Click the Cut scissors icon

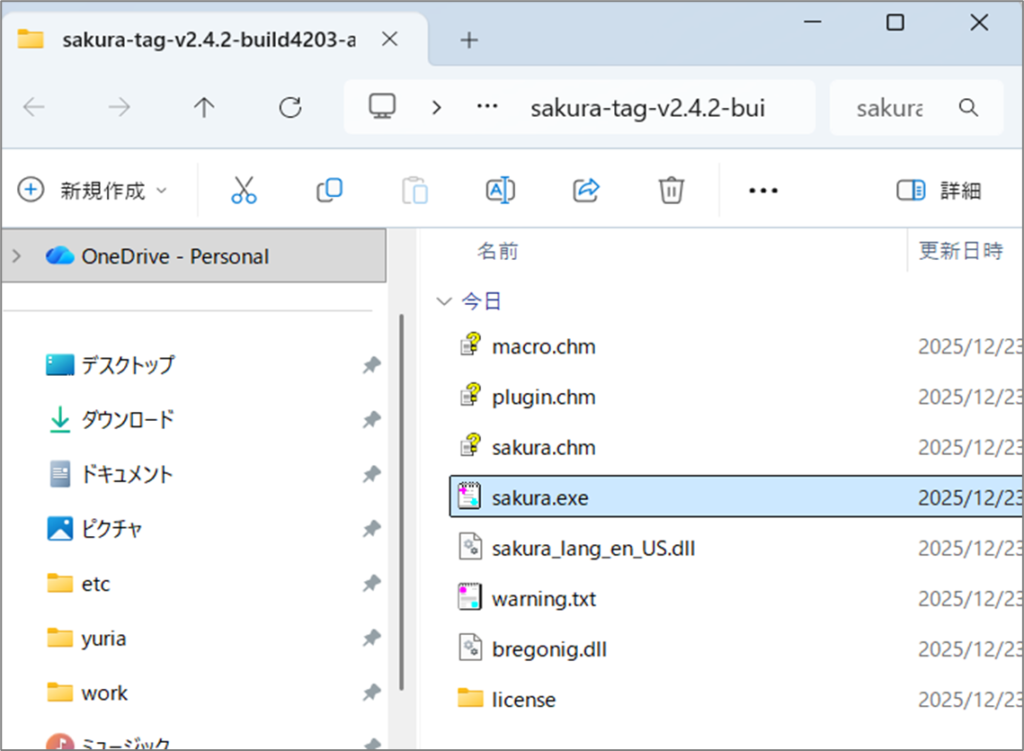coord(244,190)
